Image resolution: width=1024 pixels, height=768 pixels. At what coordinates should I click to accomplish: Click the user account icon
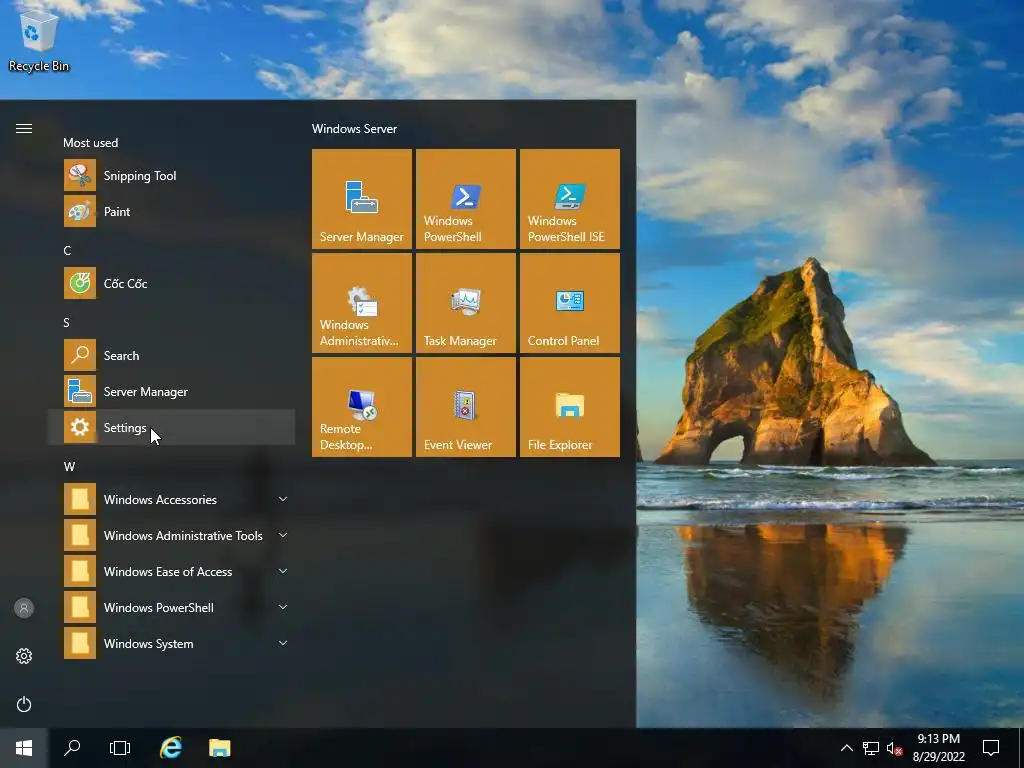pos(24,608)
